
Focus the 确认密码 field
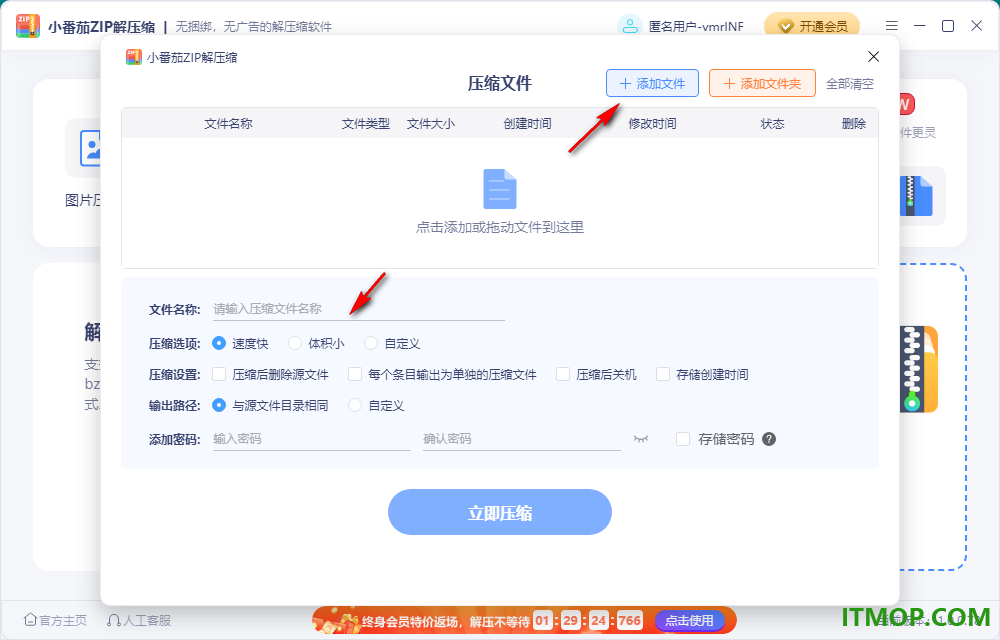(522, 439)
